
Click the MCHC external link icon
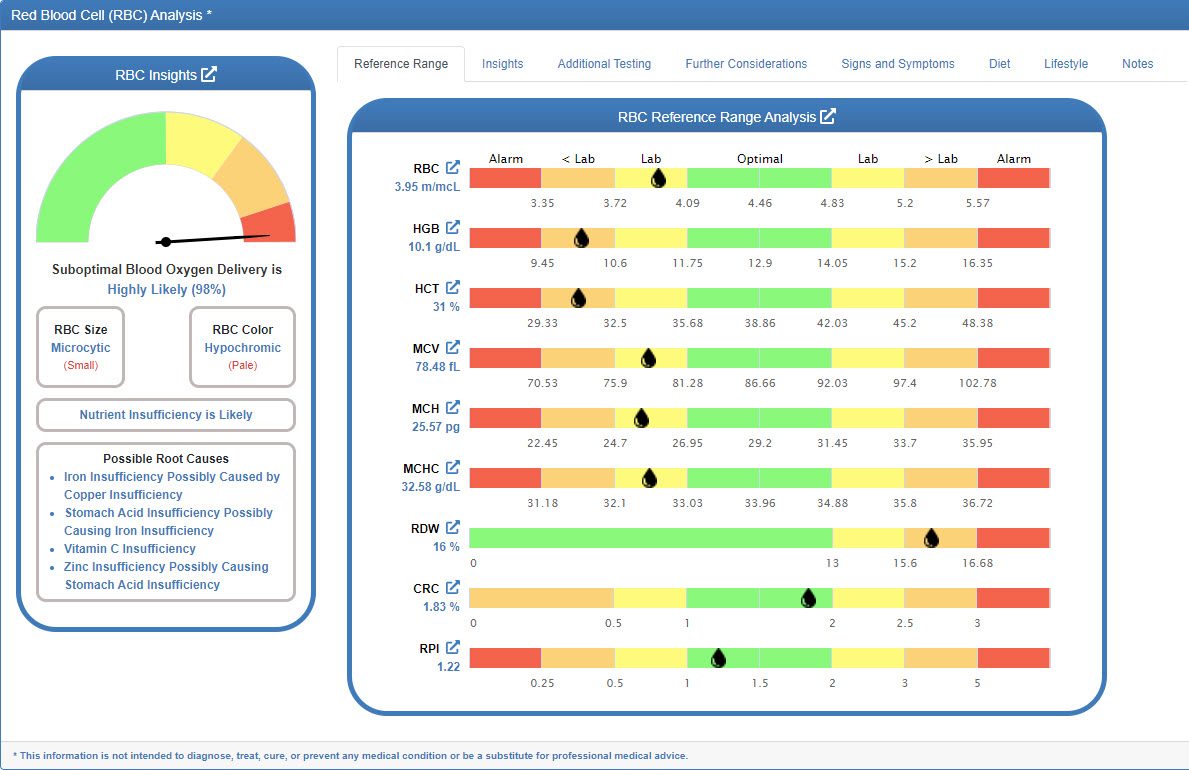coord(455,467)
